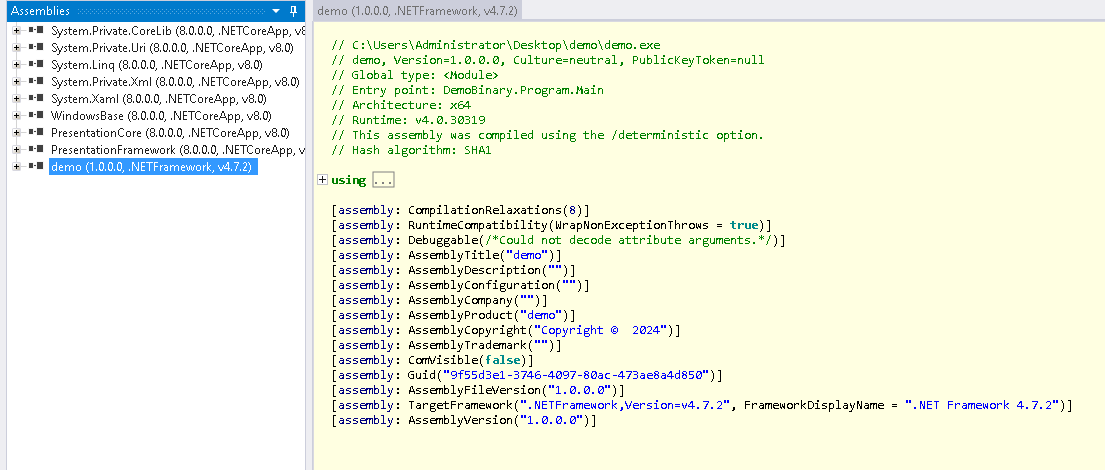Screen dimensions: 1105x470
Task: Expand the System.Private.CoreLib assembly node
Action: 17,30
